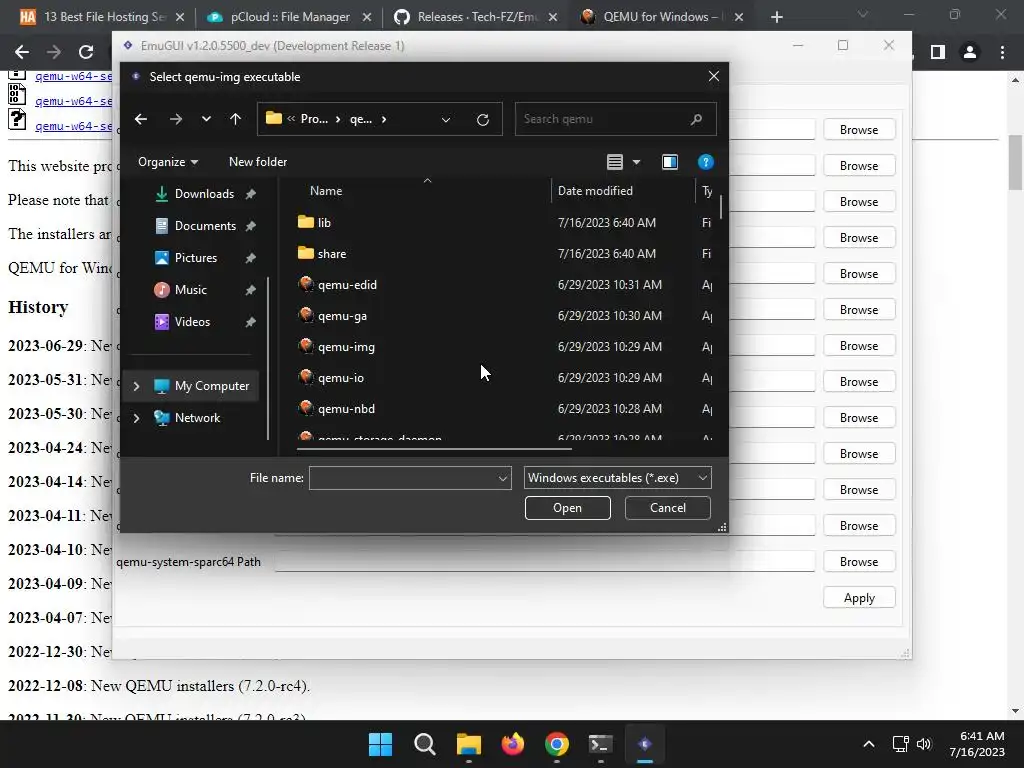The width and height of the screenshot is (1024, 768).
Task: Switch to QEMU for Windows tab
Action: coord(663,17)
